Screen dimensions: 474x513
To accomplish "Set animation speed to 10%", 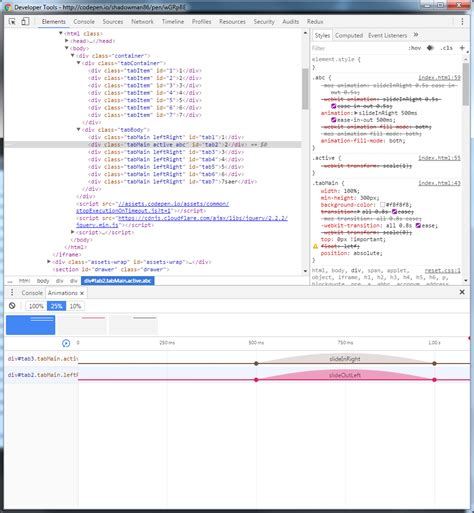I will (75, 306).
